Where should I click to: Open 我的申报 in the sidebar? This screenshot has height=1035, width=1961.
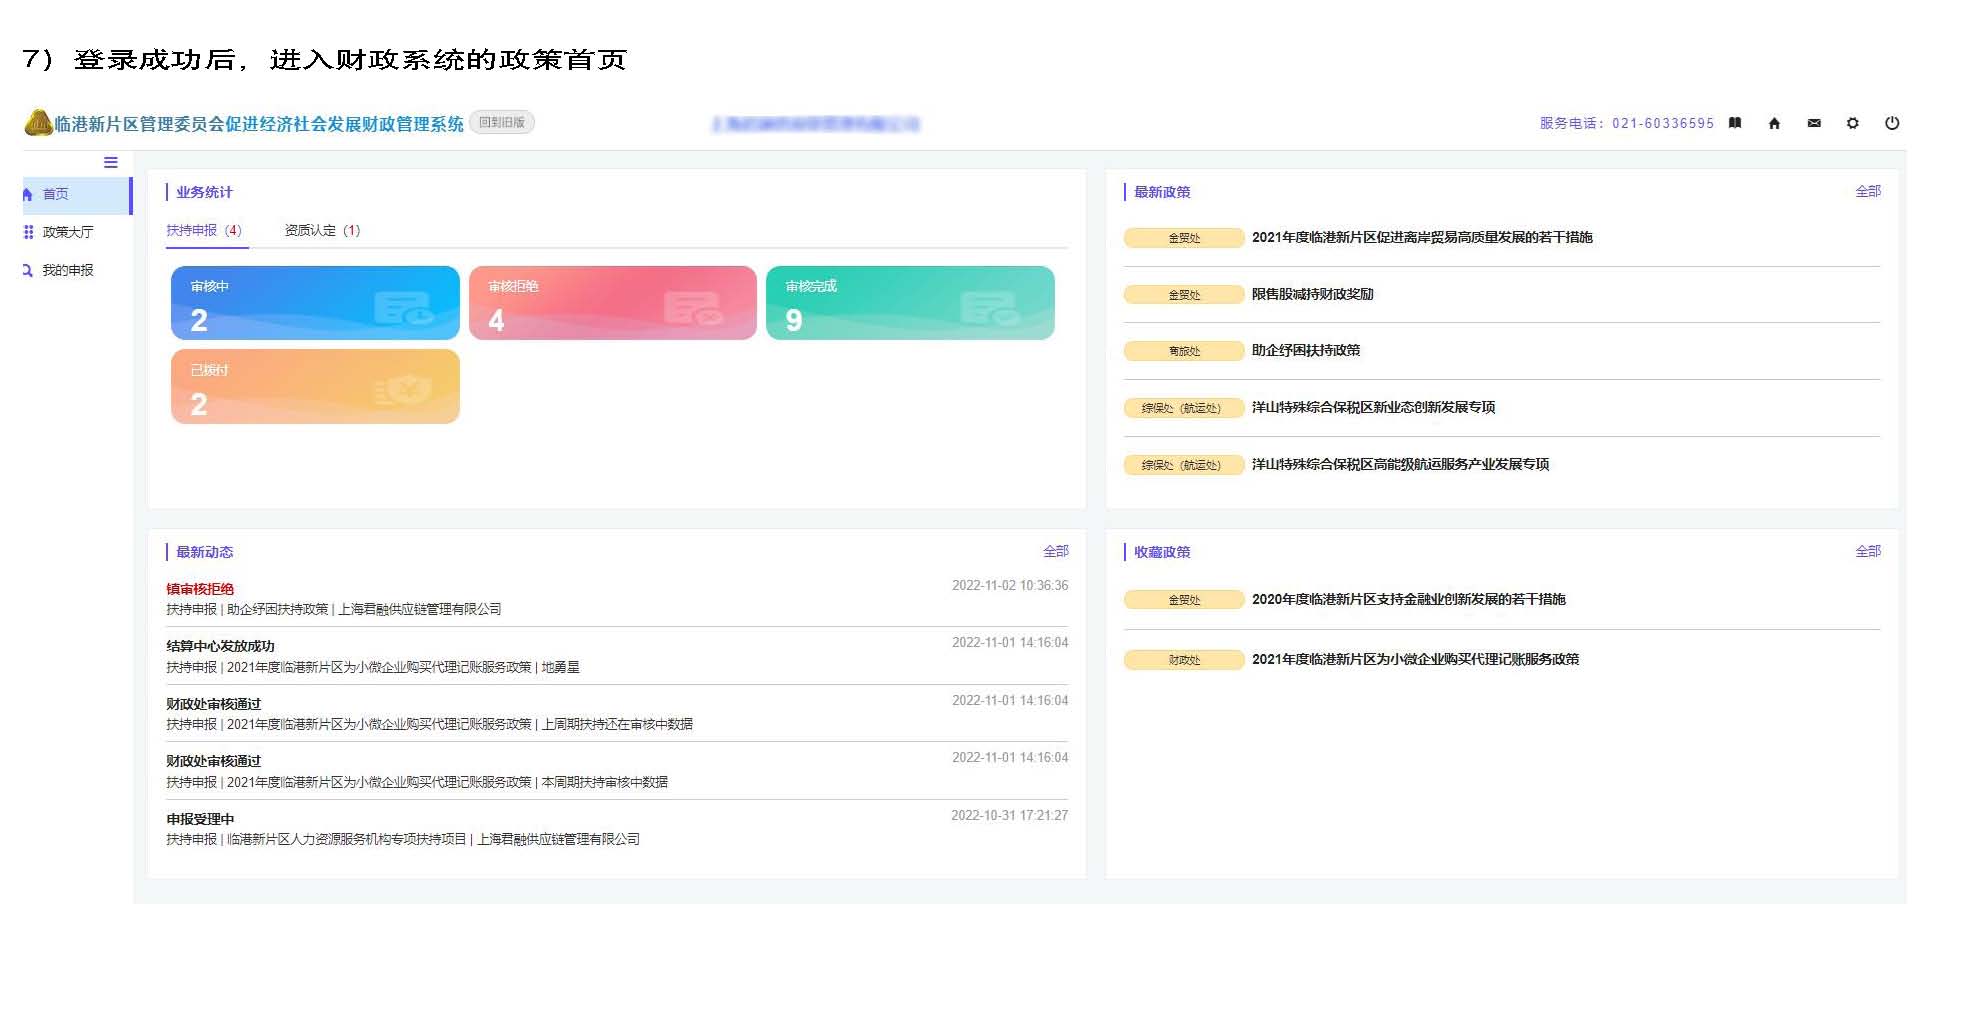coord(67,270)
